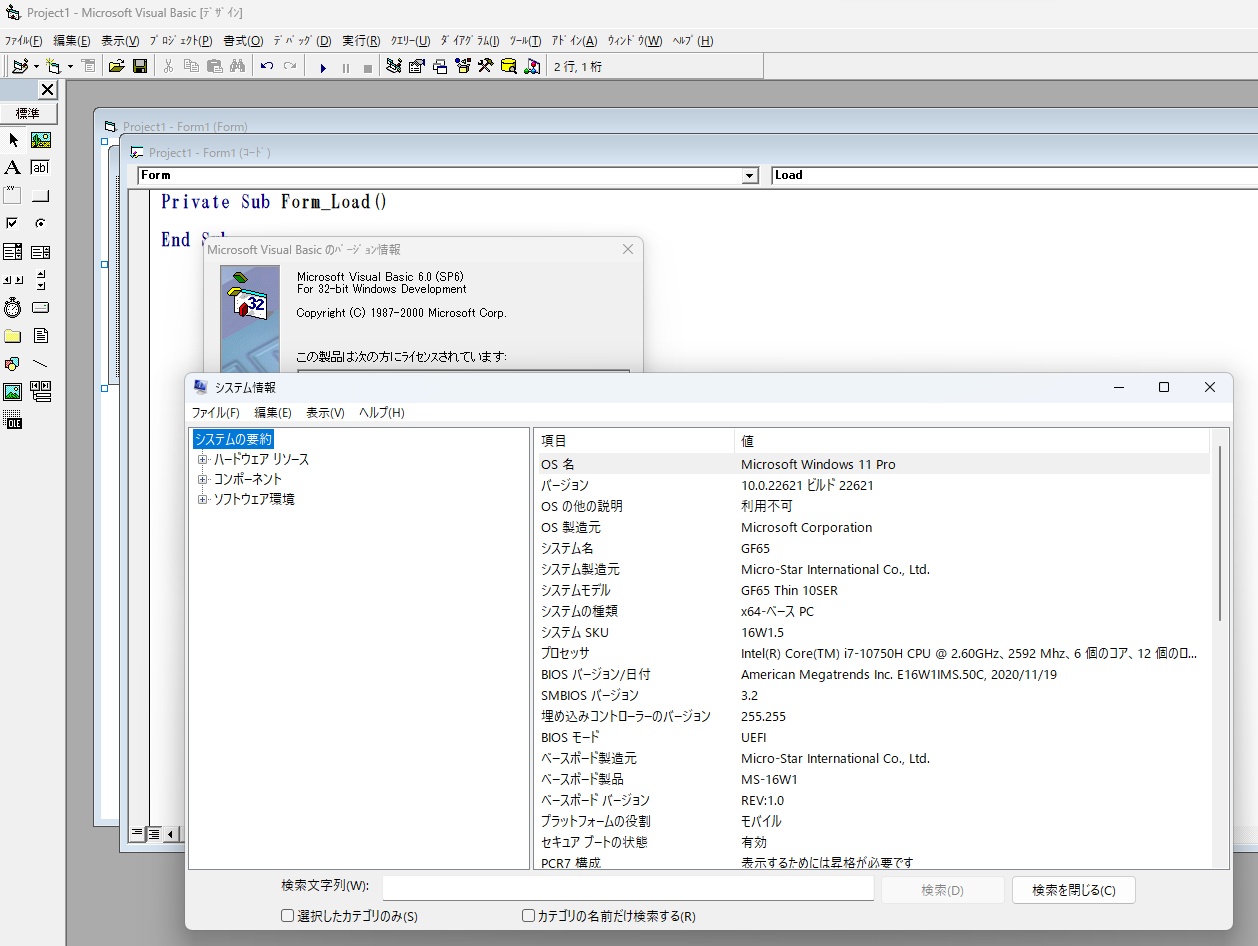1258x946 pixels.
Task: Open システム情報 表示(V) menu
Action: tap(325, 413)
